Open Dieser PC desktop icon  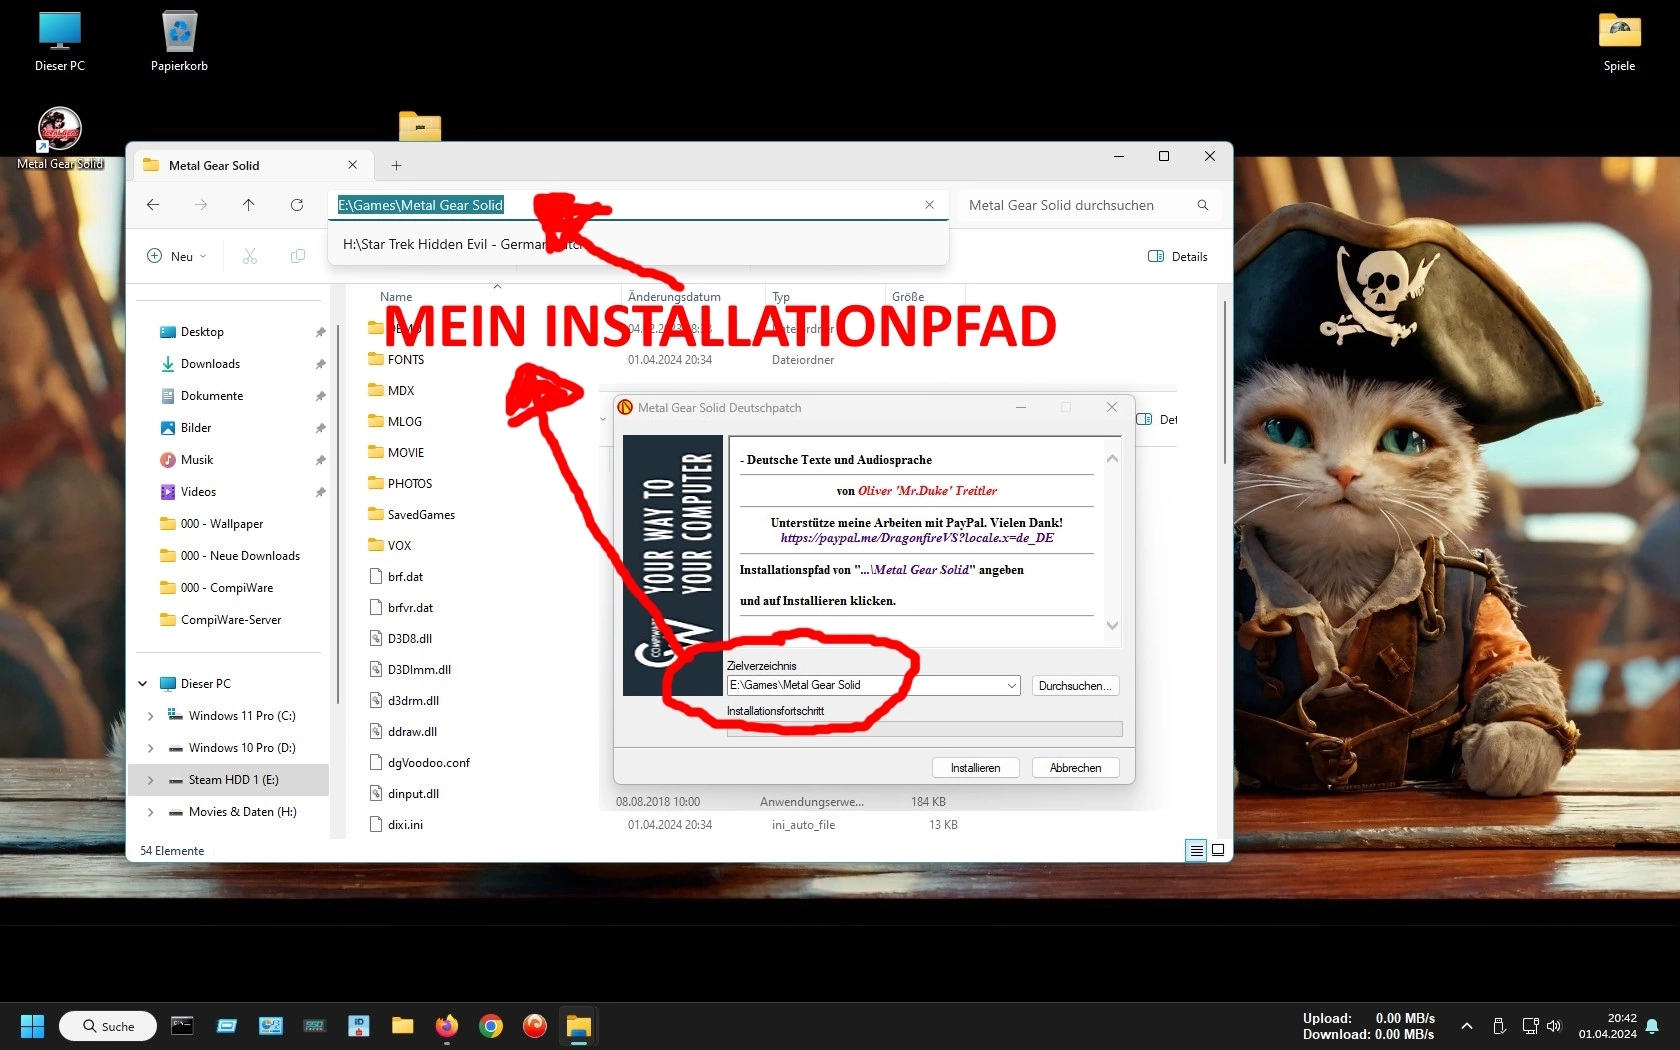point(60,42)
